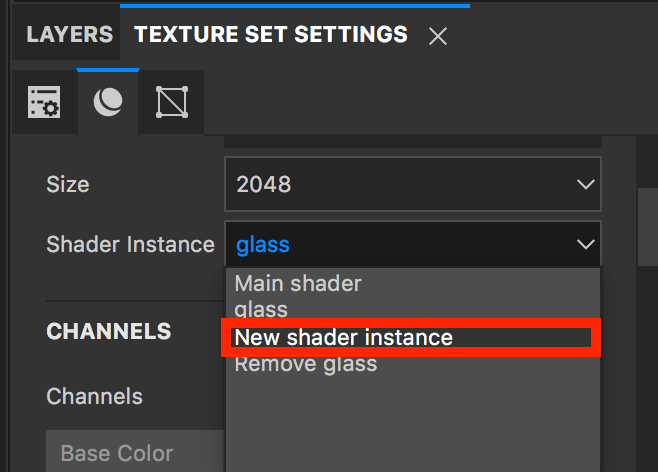Open the Size 2048 dropdown
The image size is (658, 472).
click(x=413, y=184)
